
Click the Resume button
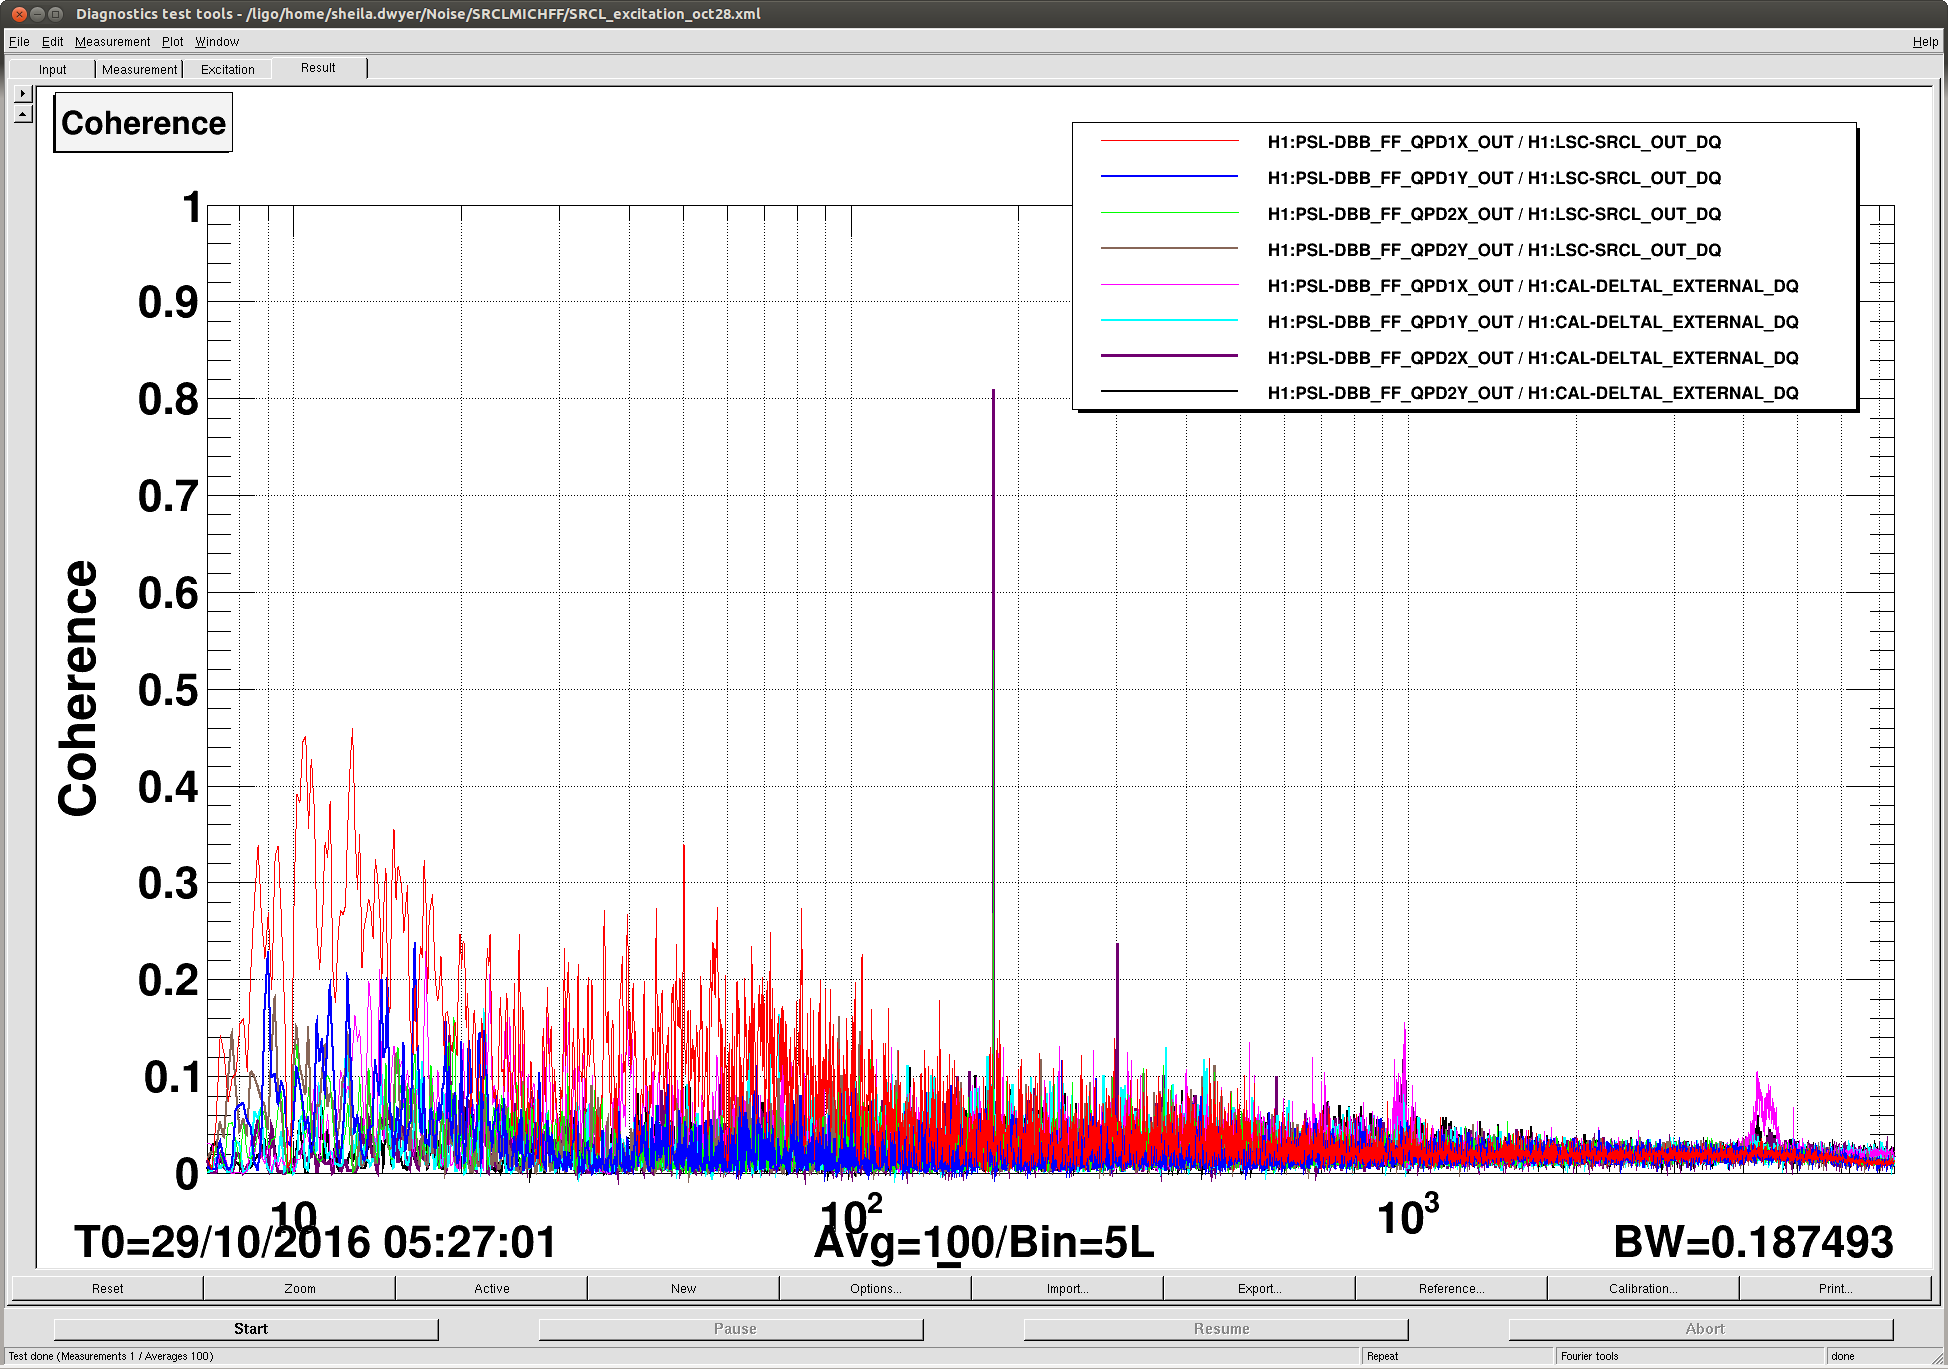1216,1328
